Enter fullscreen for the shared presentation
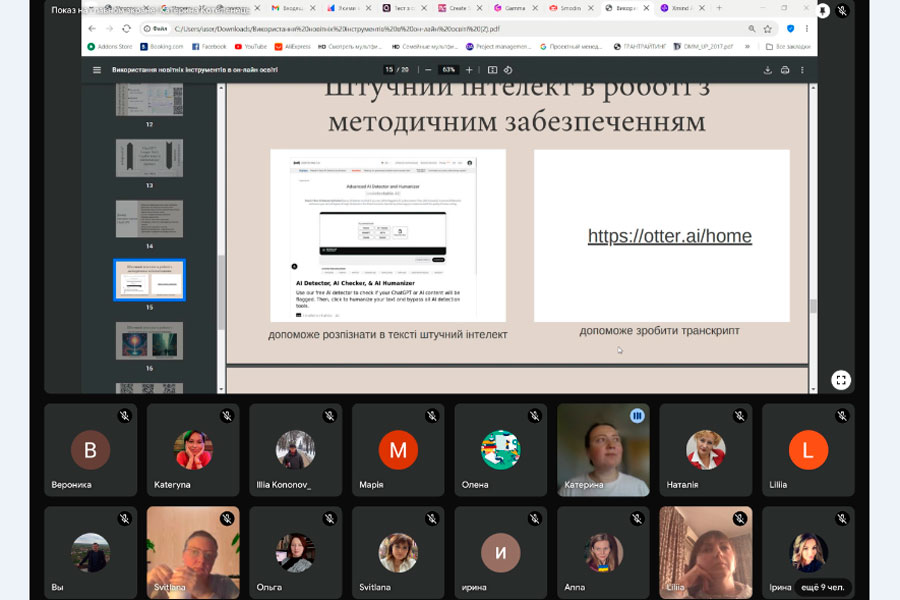 [x=841, y=380]
